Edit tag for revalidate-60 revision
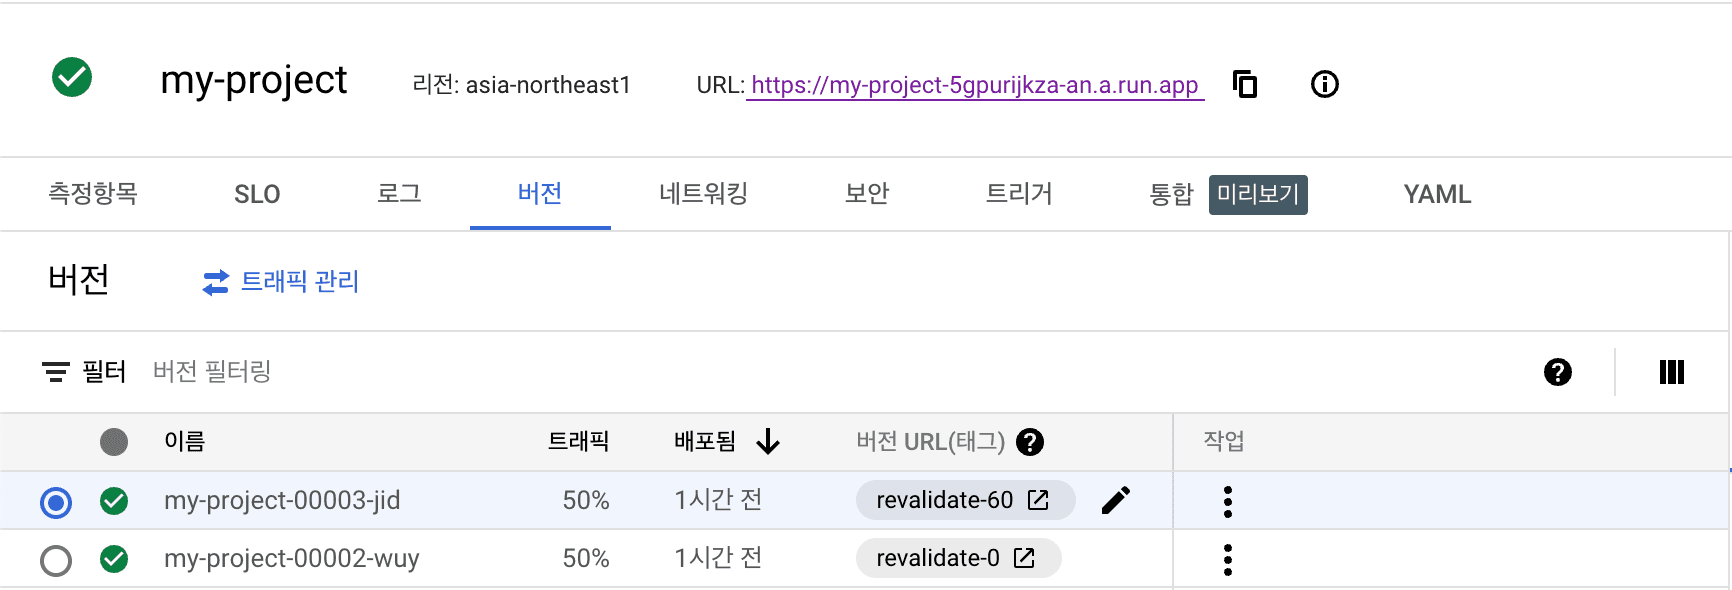This screenshot has height=590, width=1732. [1116, 500]
